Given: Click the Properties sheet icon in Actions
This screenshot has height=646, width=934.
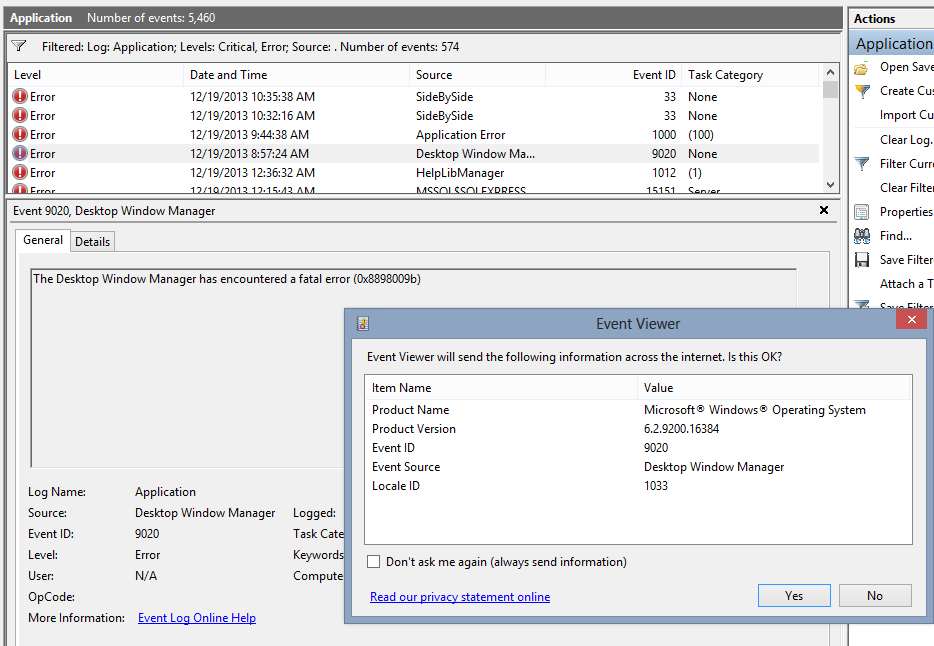Looking at the screenshot, I should pyautogui.click(x=861, y=212).
